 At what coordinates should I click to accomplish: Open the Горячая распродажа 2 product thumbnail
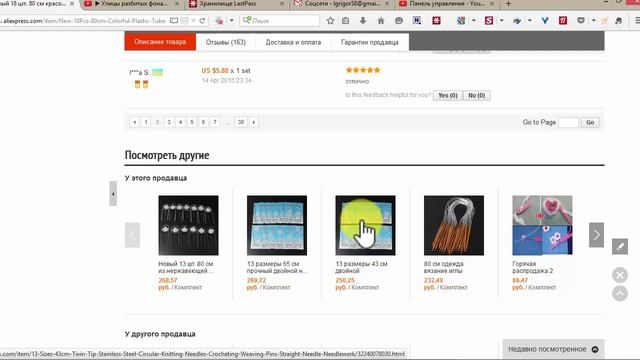point(542,225)
